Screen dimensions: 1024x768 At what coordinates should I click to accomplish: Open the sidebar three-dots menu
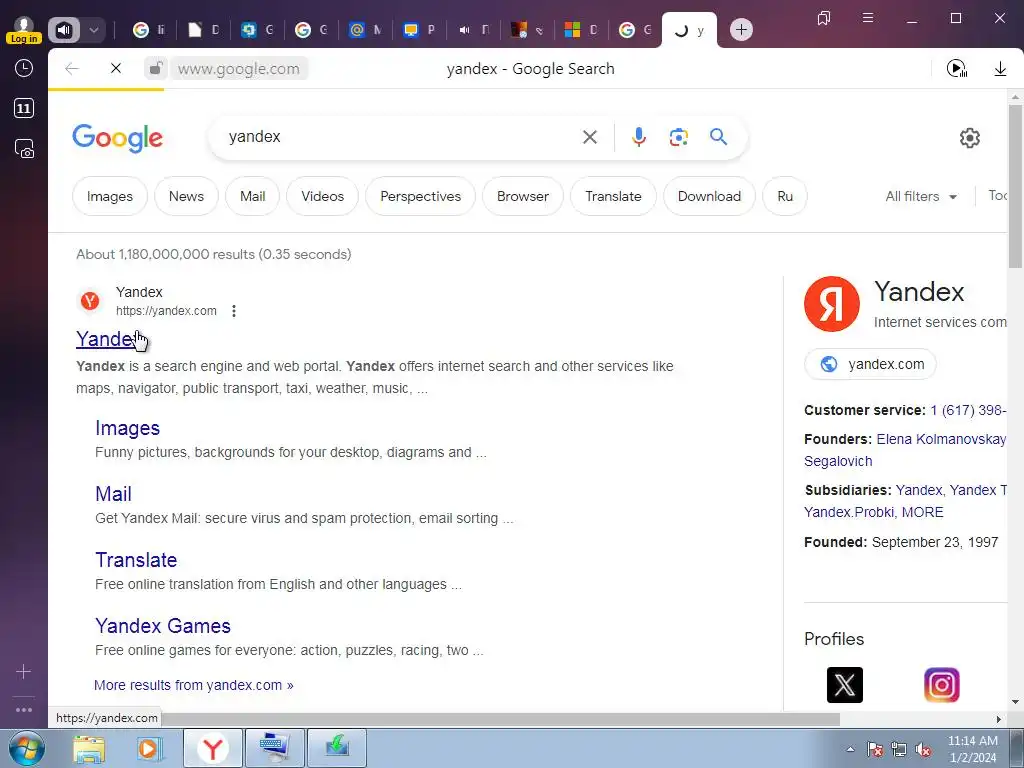(x=24, y=710)
